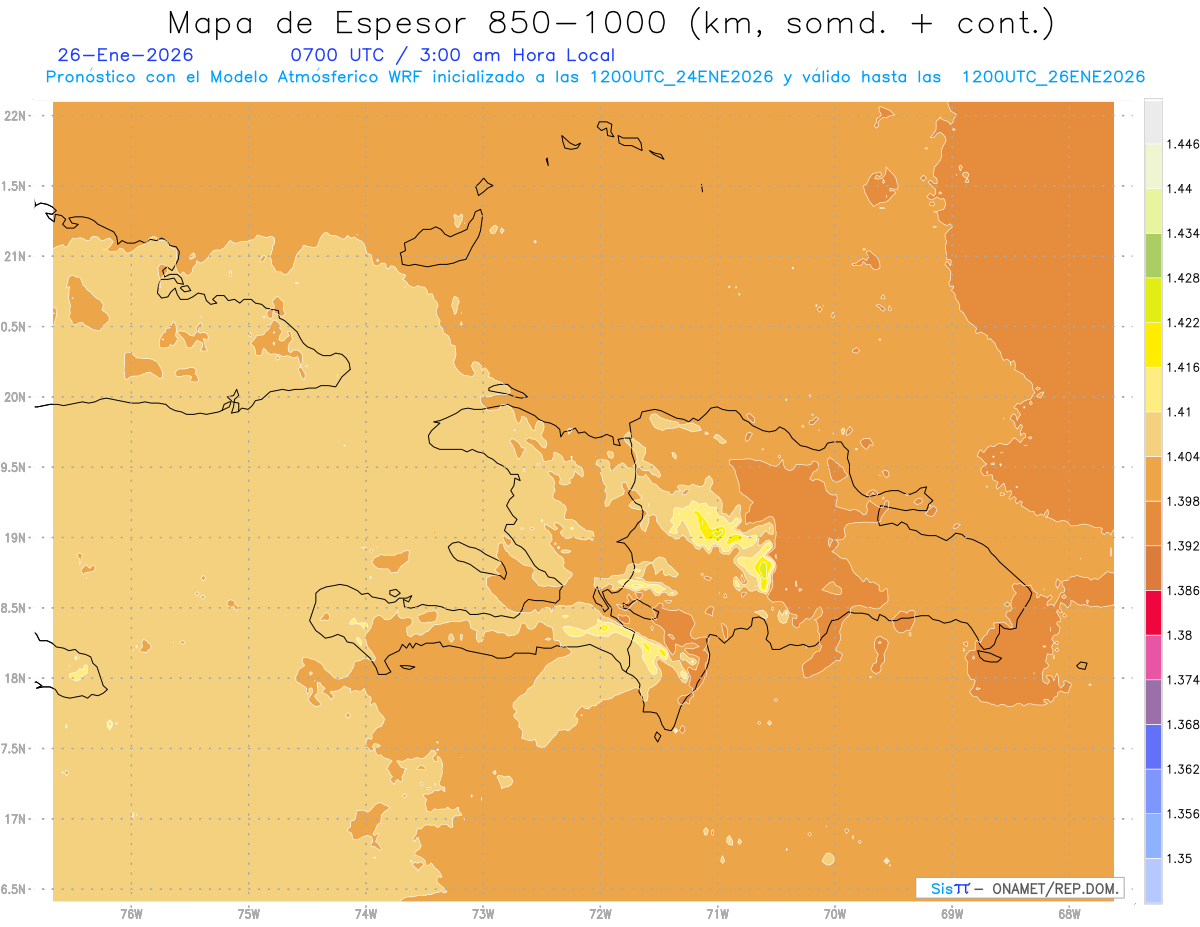
Task: Click the '68W' longitude axis label
Action: point(1069,914)
